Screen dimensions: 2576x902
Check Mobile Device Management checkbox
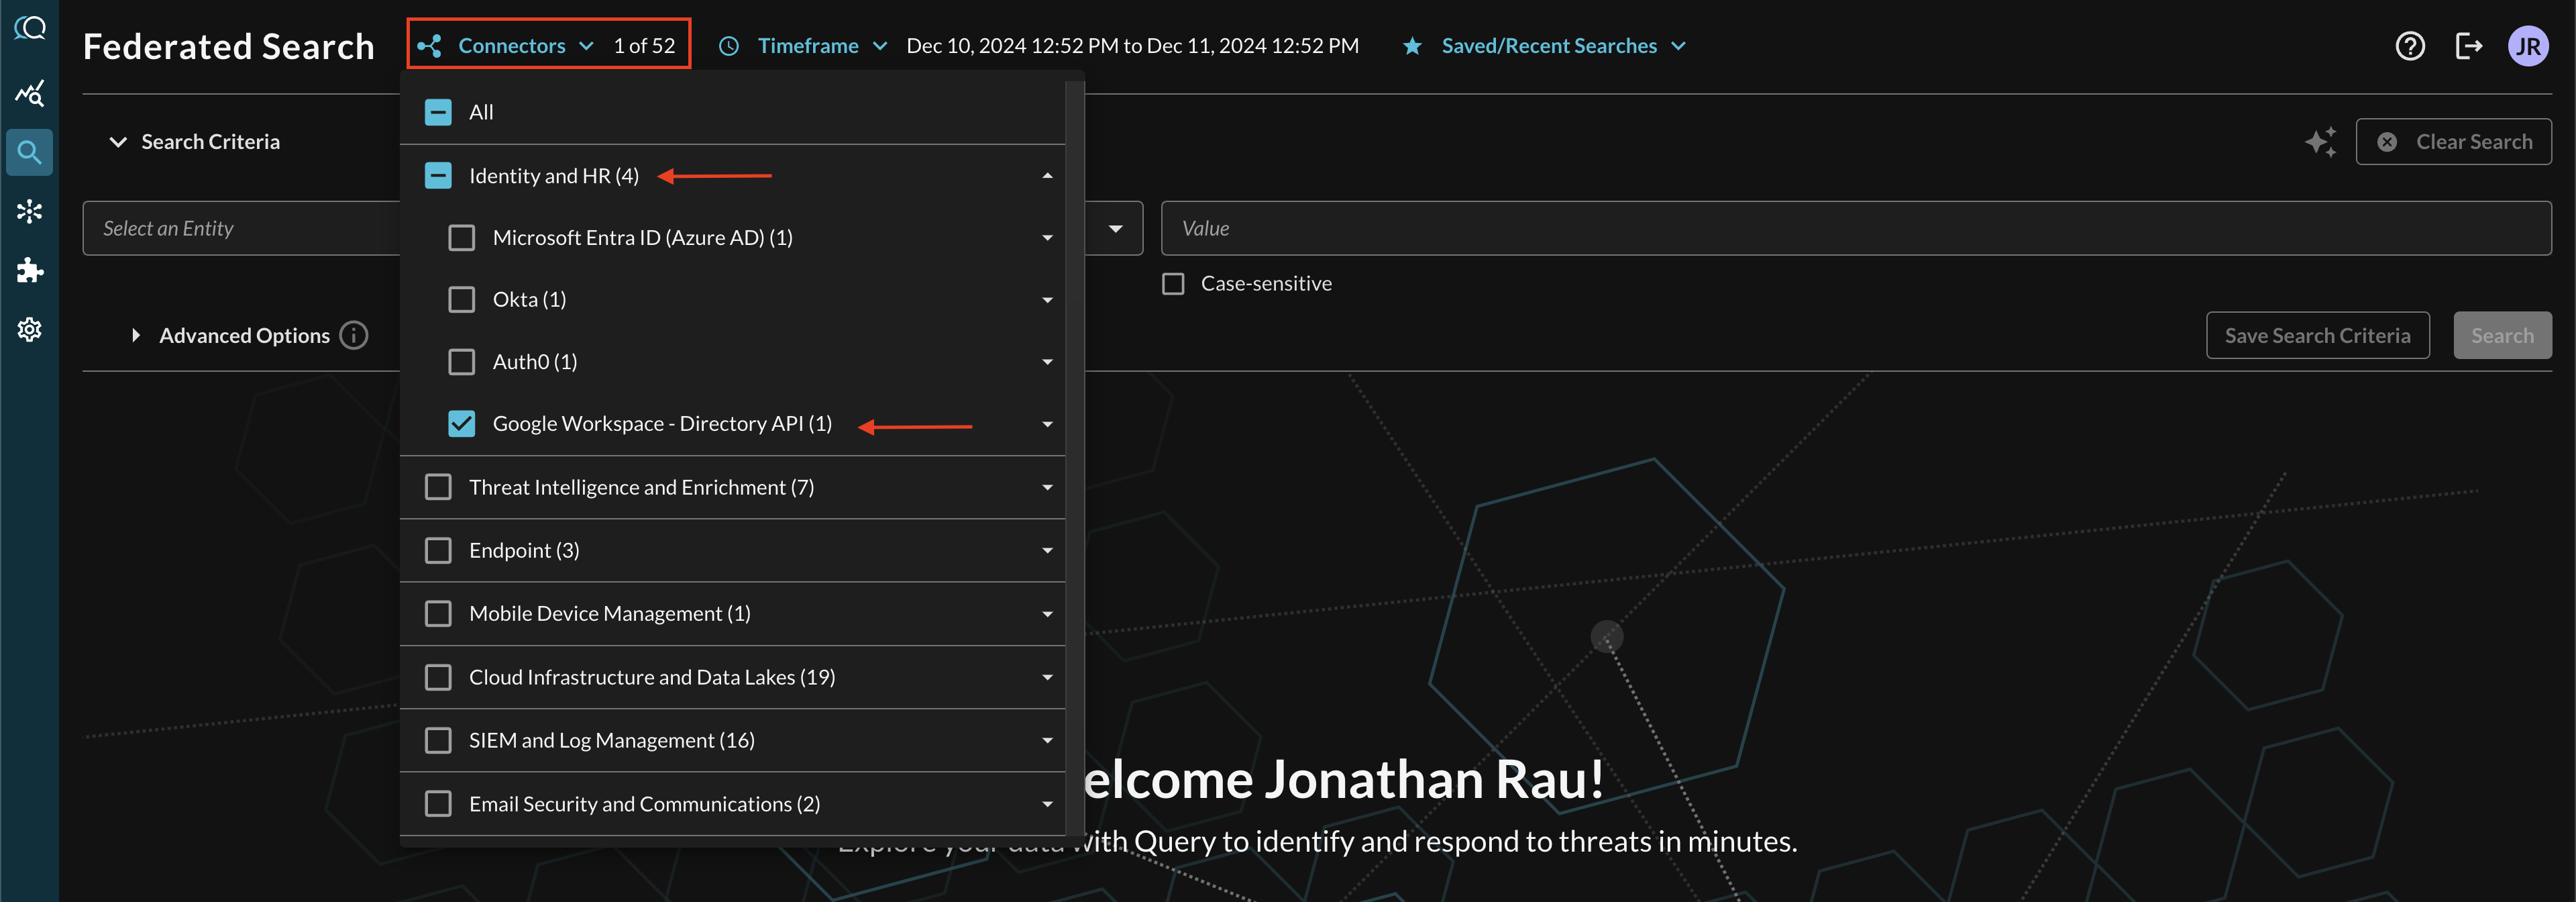pos(438,614)
